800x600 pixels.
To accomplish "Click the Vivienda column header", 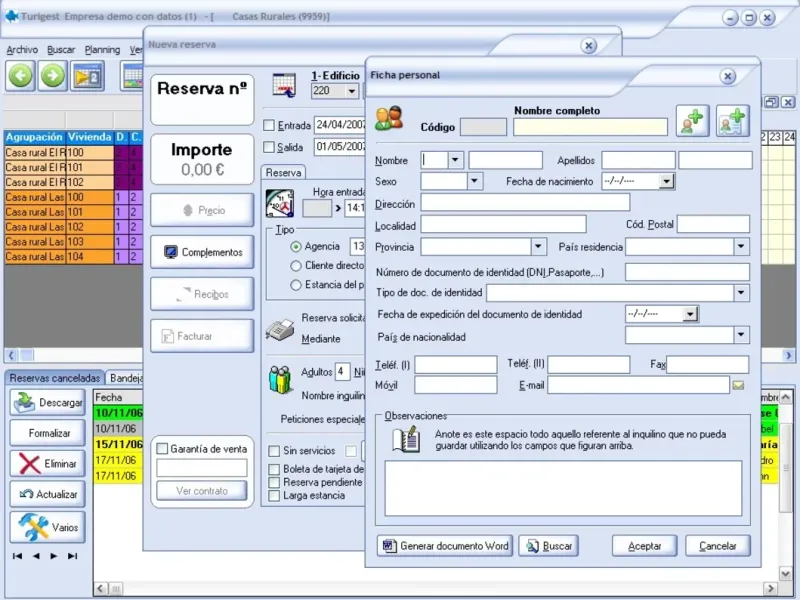I will 90,137.
